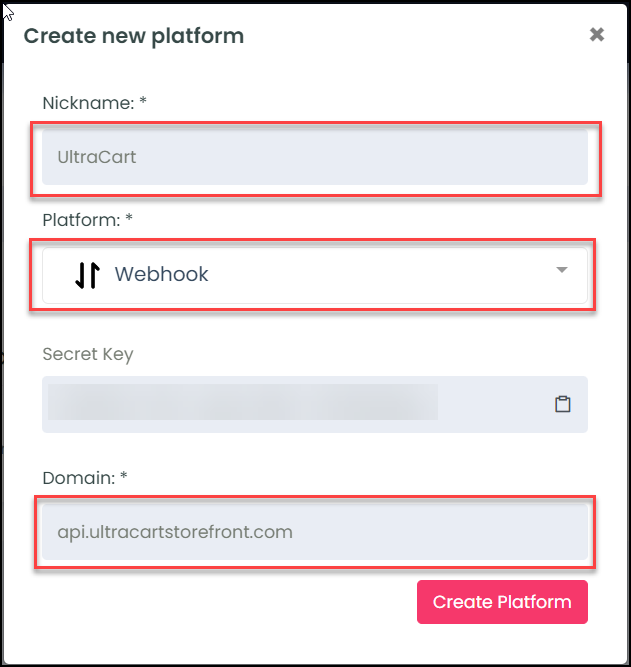Click the required asterisk beside Domain
631x667 pixels.
124,476
